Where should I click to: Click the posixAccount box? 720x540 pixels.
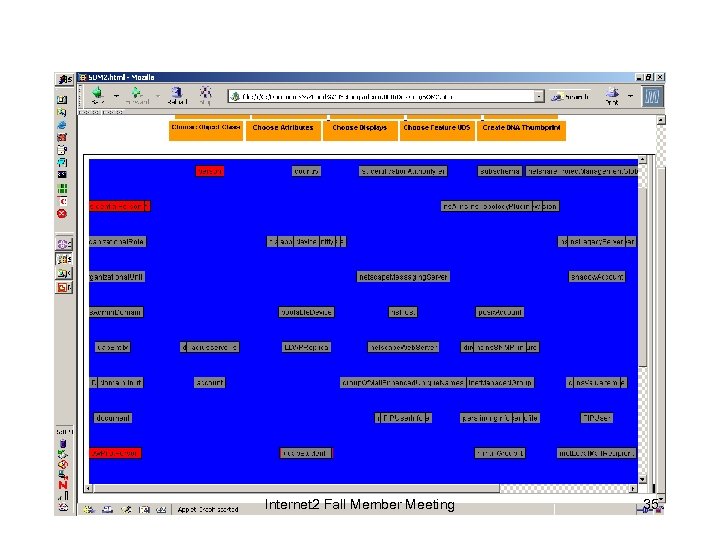click(500, 312)
